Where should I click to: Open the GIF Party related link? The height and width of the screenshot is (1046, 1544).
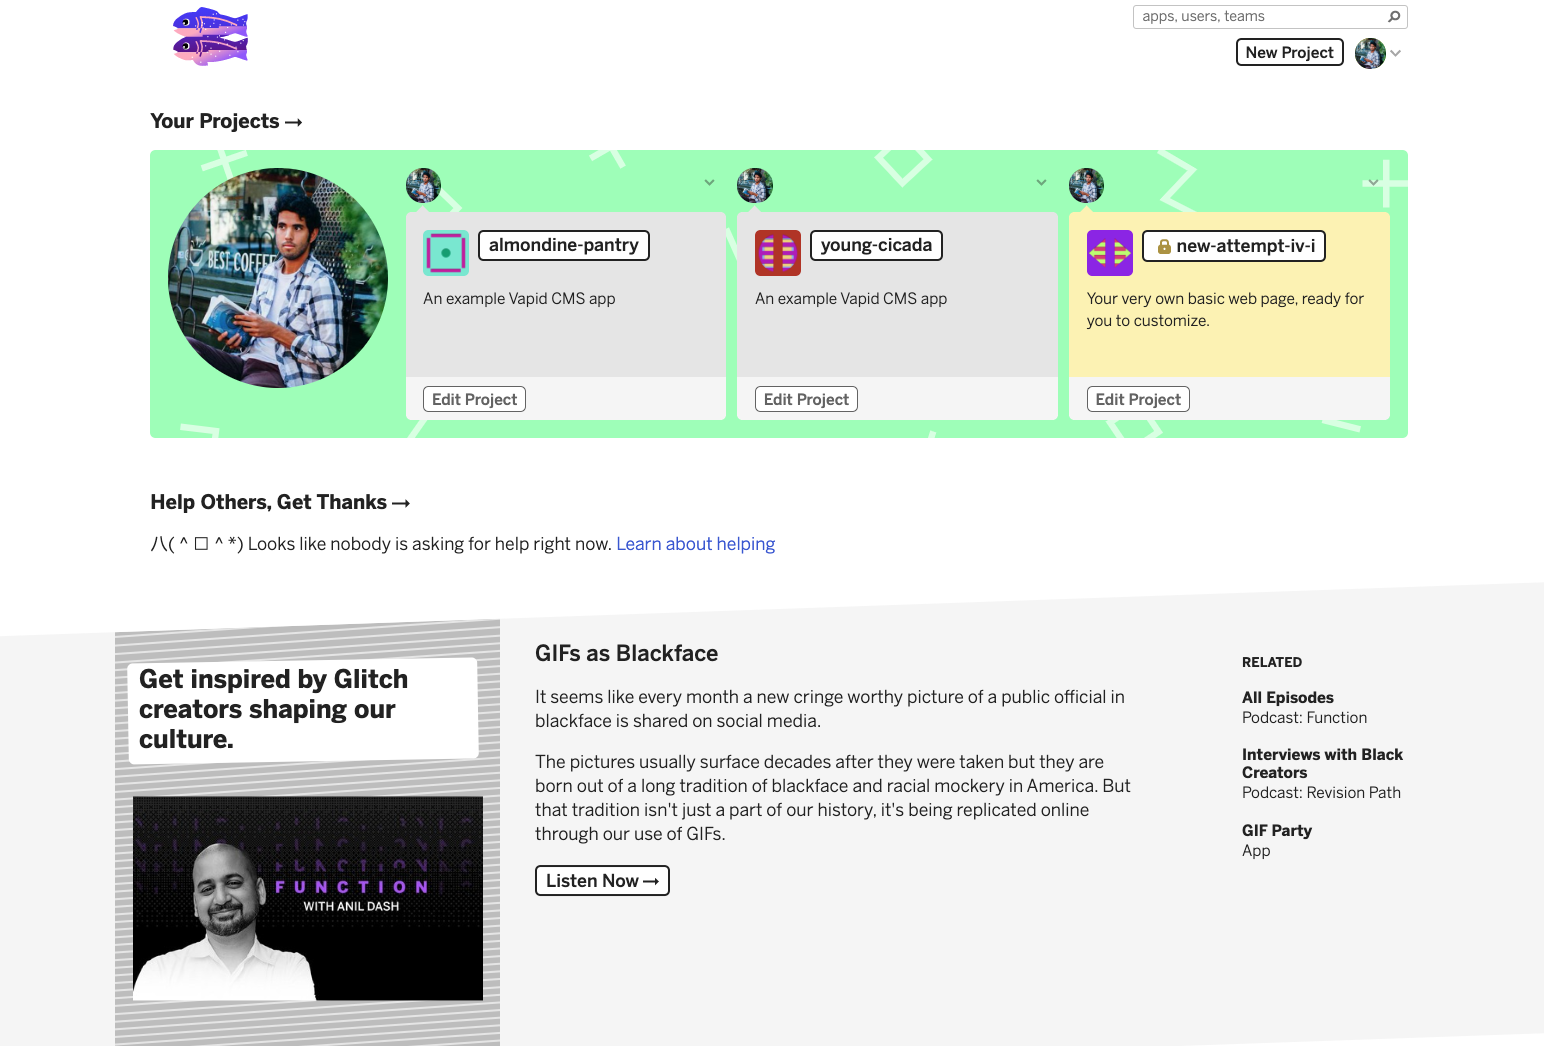(x=1277, y=830)
